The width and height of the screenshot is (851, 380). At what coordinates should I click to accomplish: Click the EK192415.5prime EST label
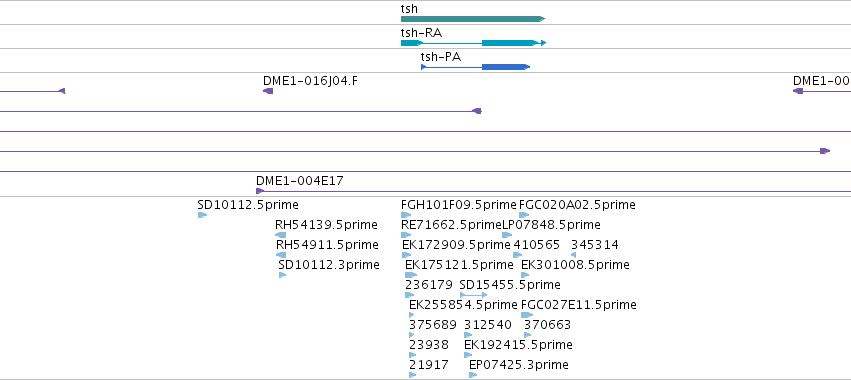point(518,345)
